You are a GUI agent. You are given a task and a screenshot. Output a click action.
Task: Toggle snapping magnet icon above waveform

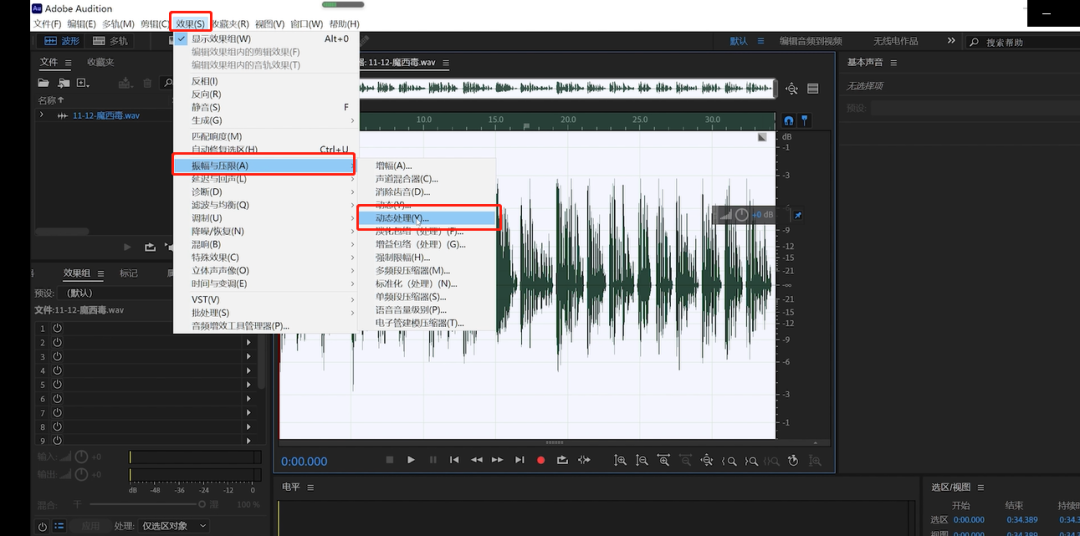point(789,121)
